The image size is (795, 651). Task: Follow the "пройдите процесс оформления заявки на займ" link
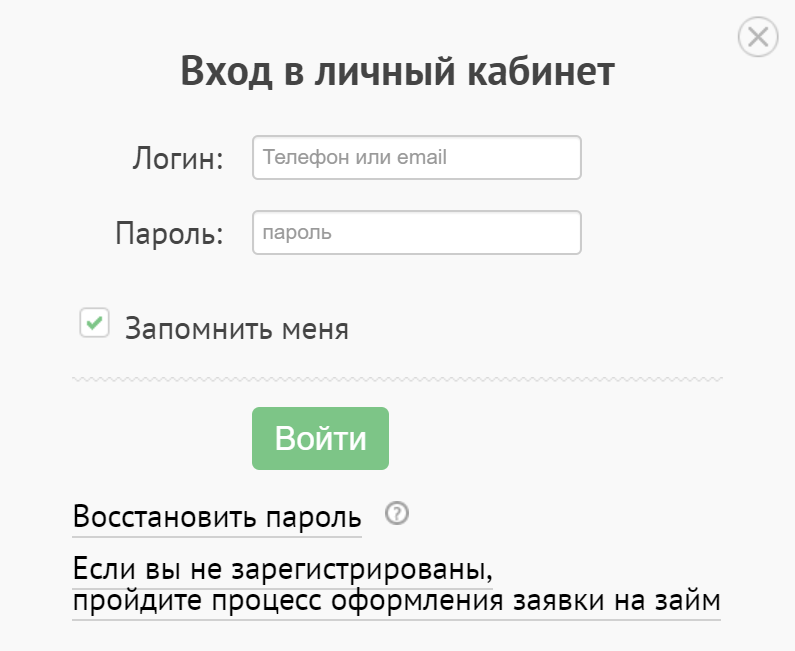[x=396, y=602]
